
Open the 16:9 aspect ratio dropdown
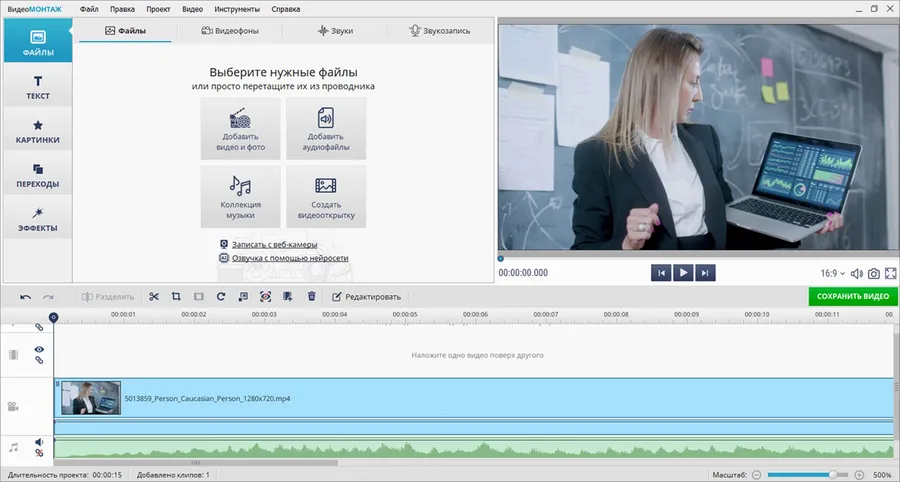[833, 274]
